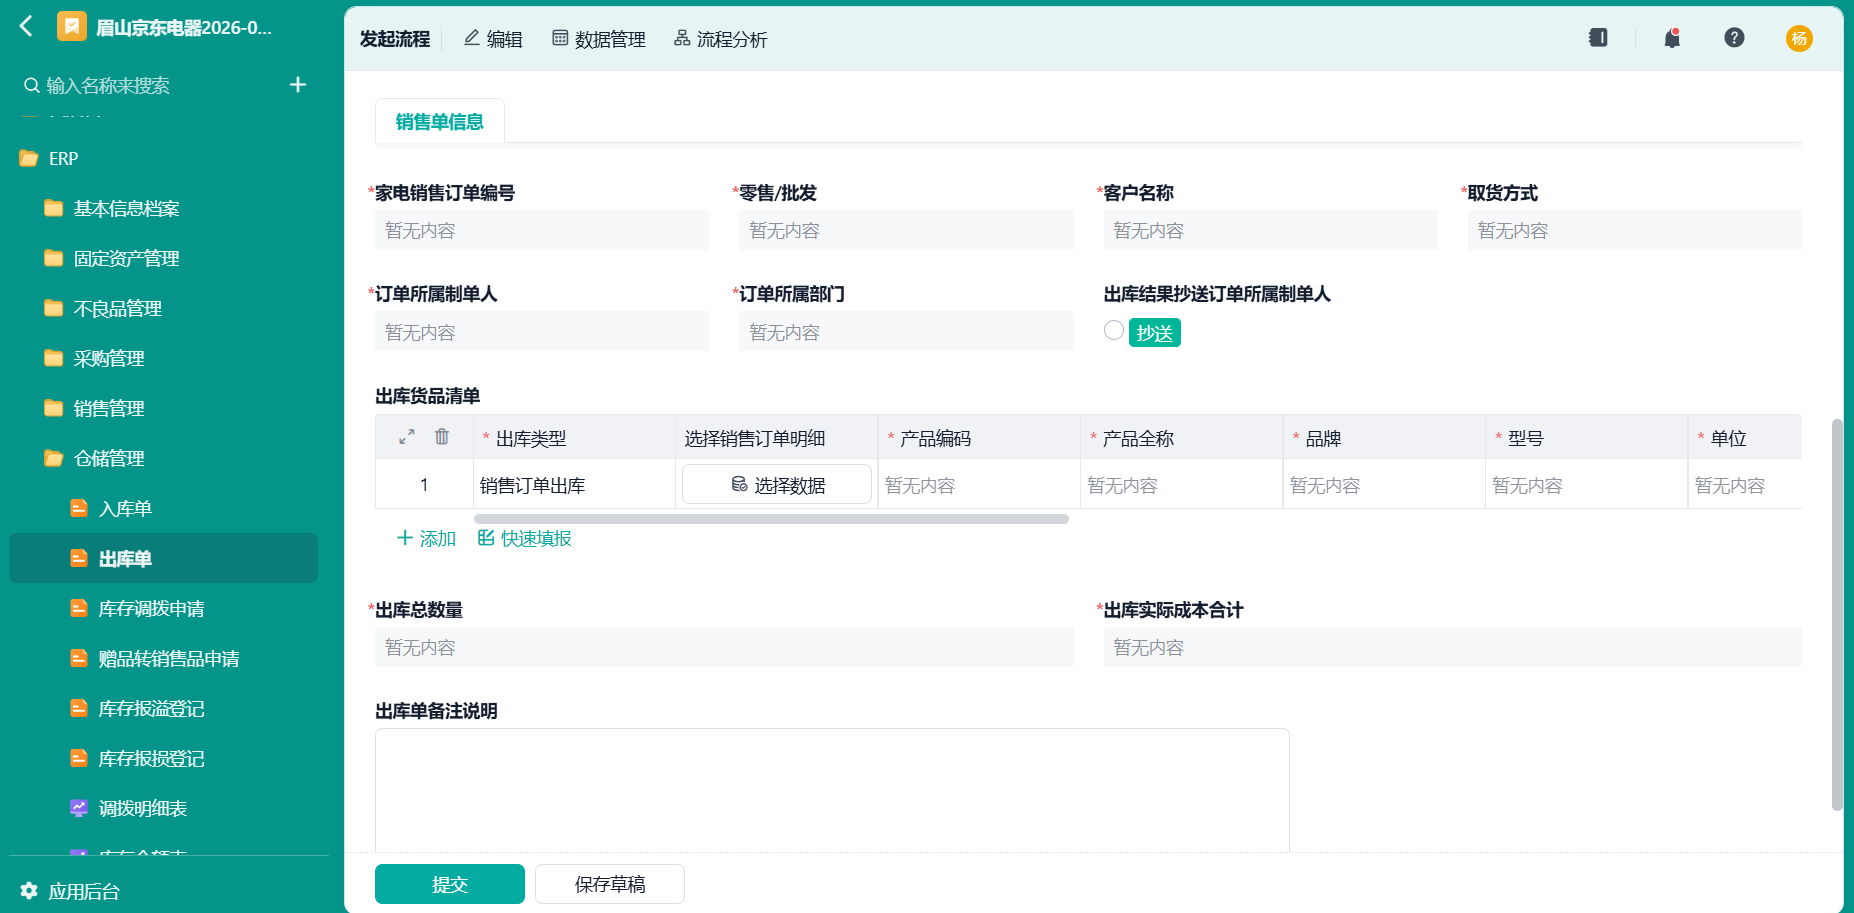The height and width of the screenshot is (913, 1854).
Task: Click the back arrow icon
Action: point(27,27)
